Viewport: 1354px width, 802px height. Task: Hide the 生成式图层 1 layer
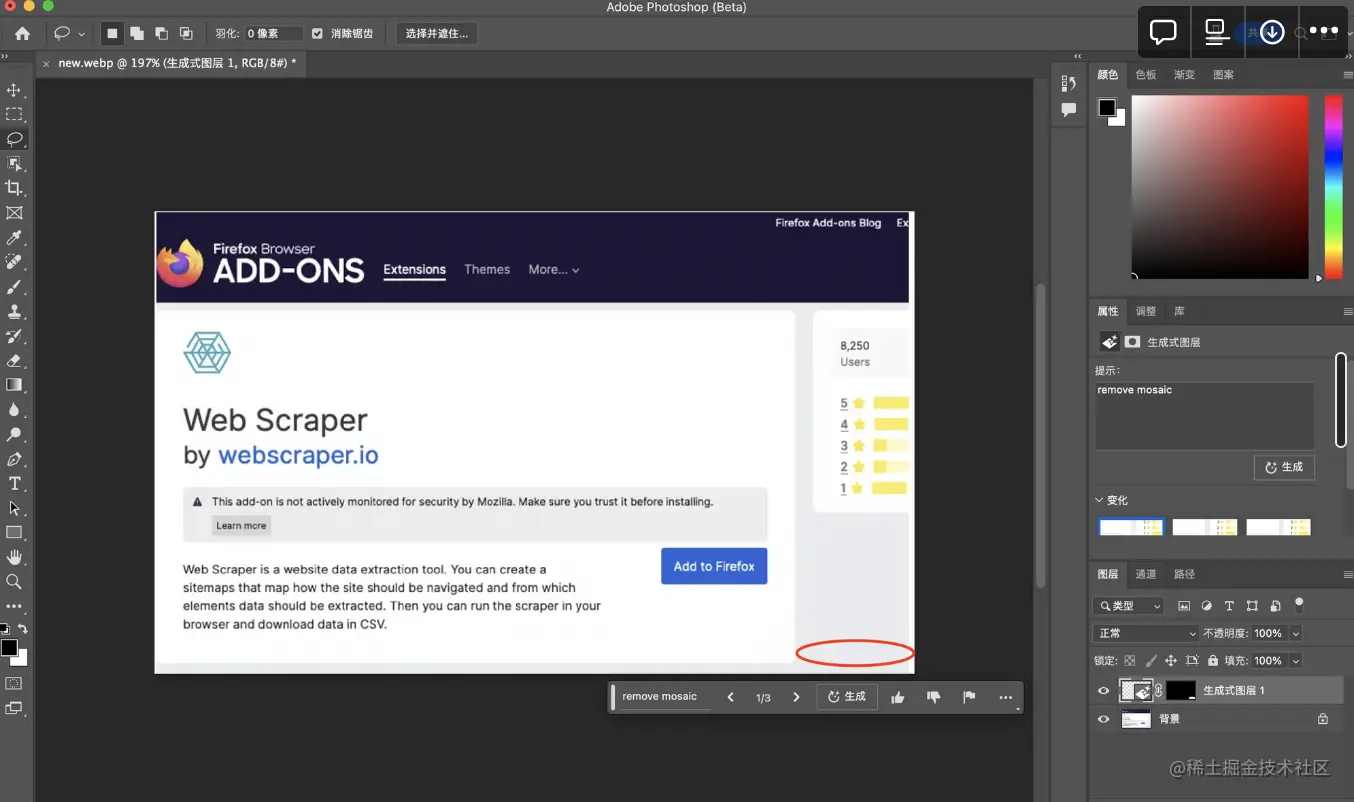(1103, 690)
